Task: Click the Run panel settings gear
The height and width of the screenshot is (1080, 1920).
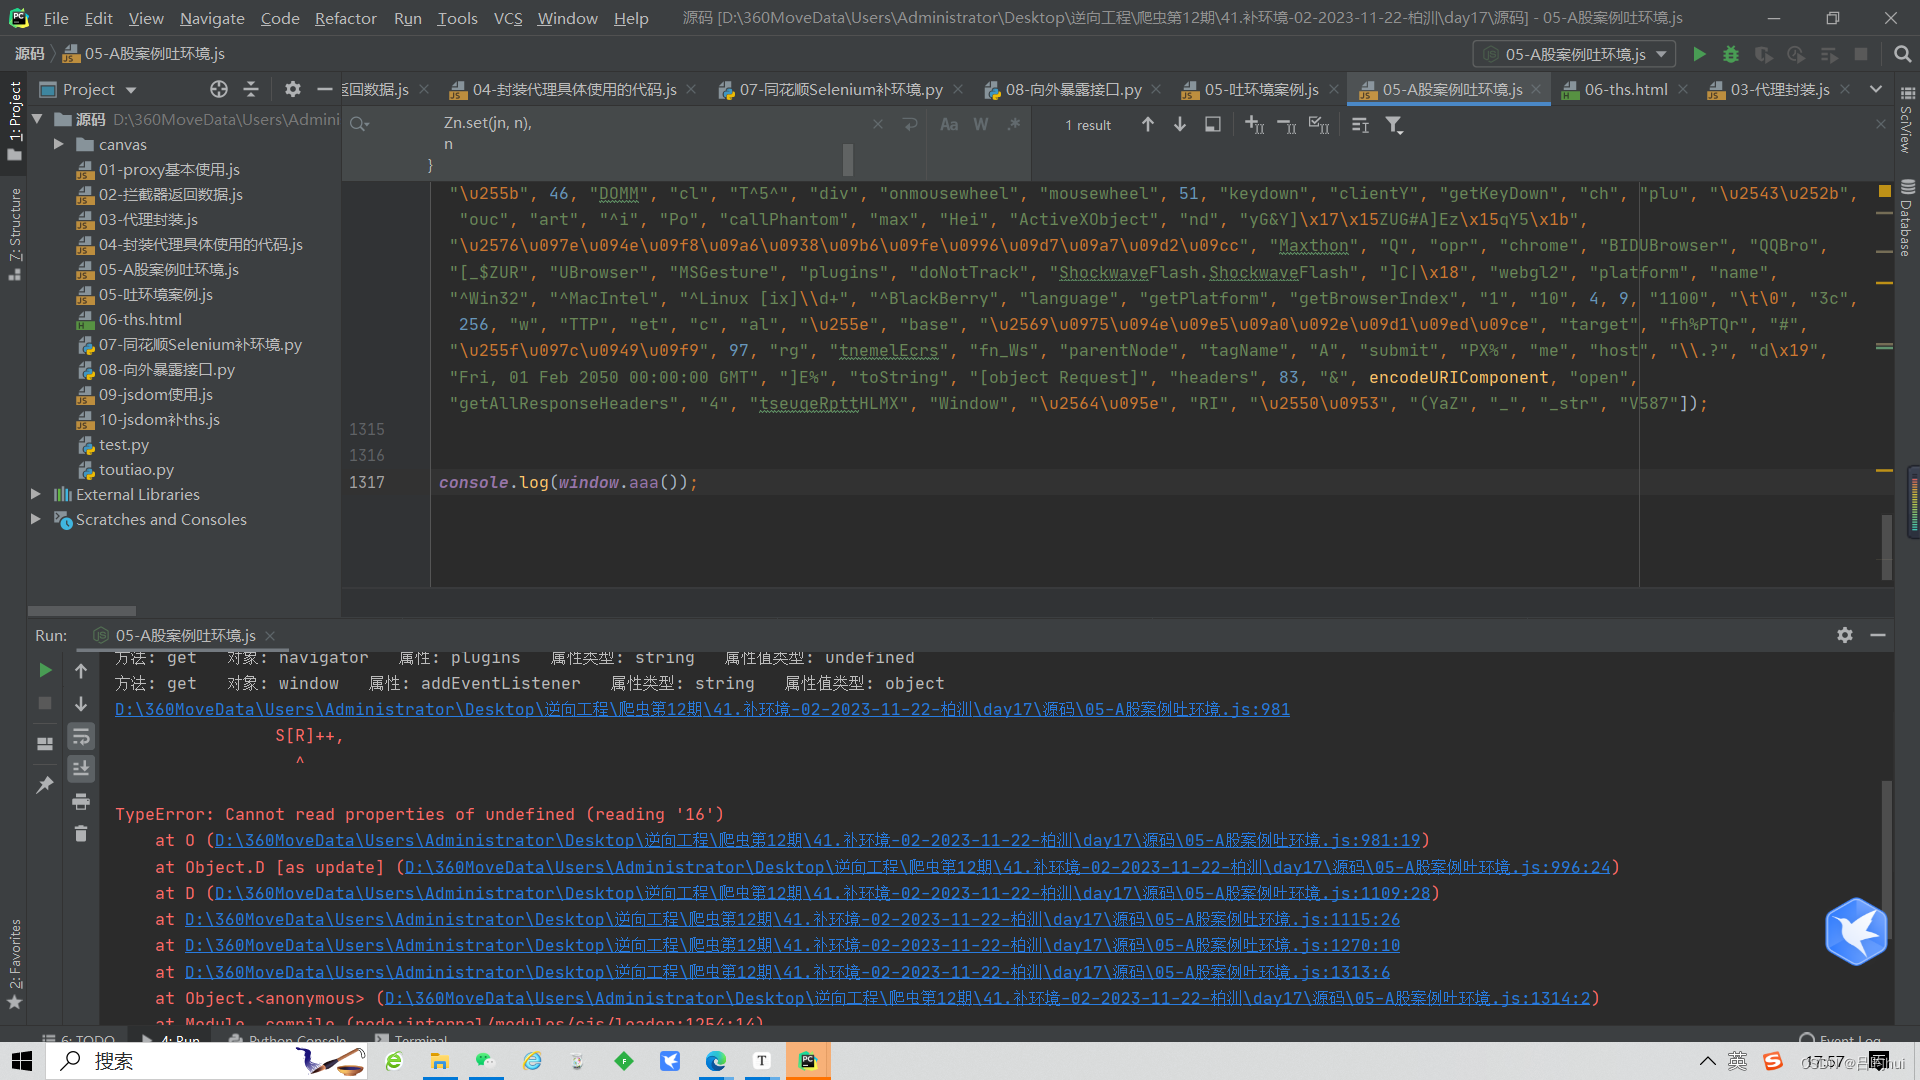Action: [1845, 635]
